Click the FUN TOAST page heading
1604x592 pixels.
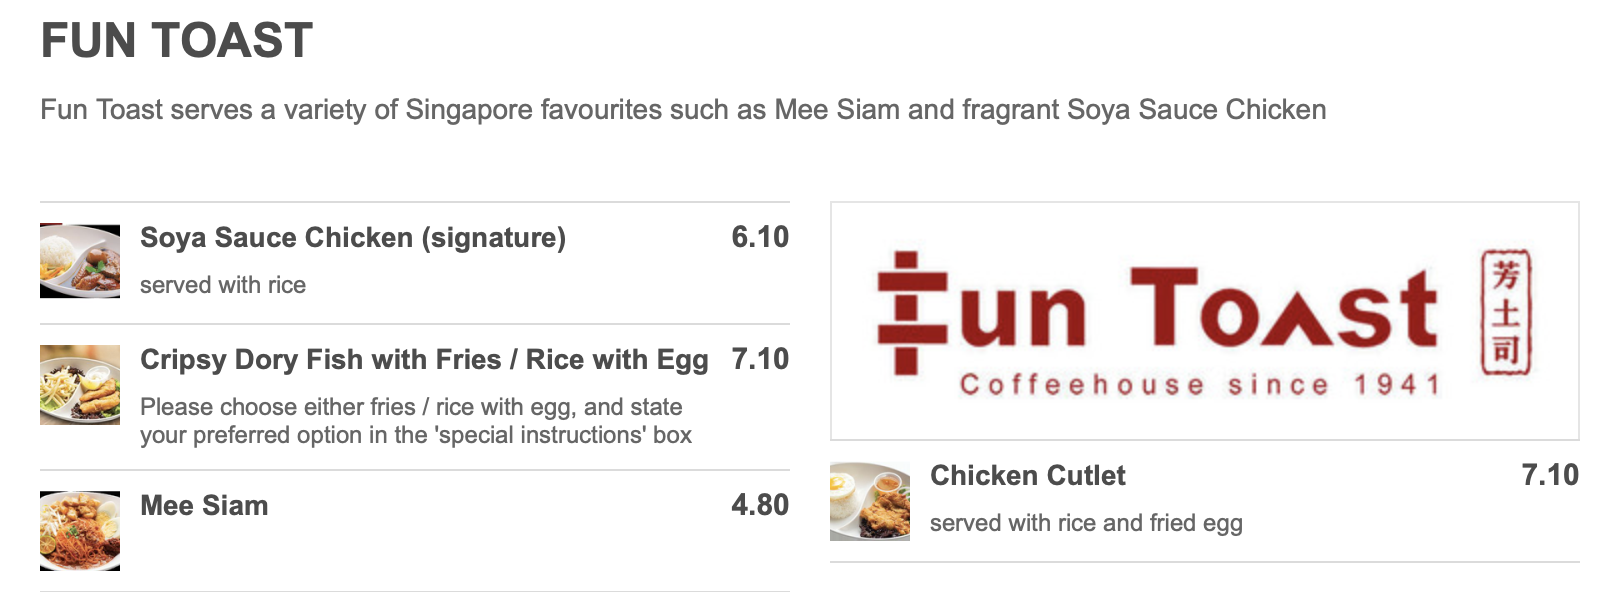coord(177,41)
